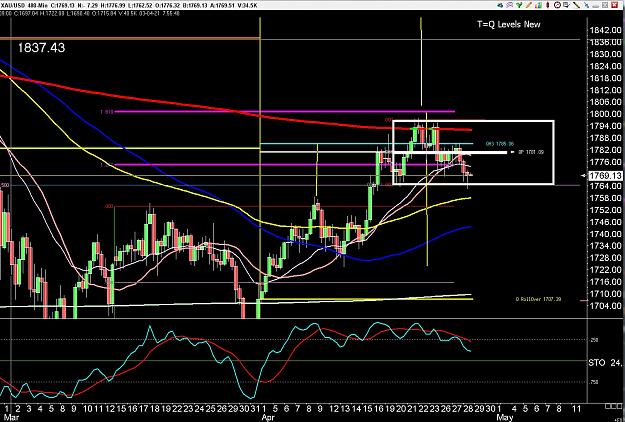Click the H:1776.99 high value in header
This screenshot has width=625, height=422.
coord(111,5)
